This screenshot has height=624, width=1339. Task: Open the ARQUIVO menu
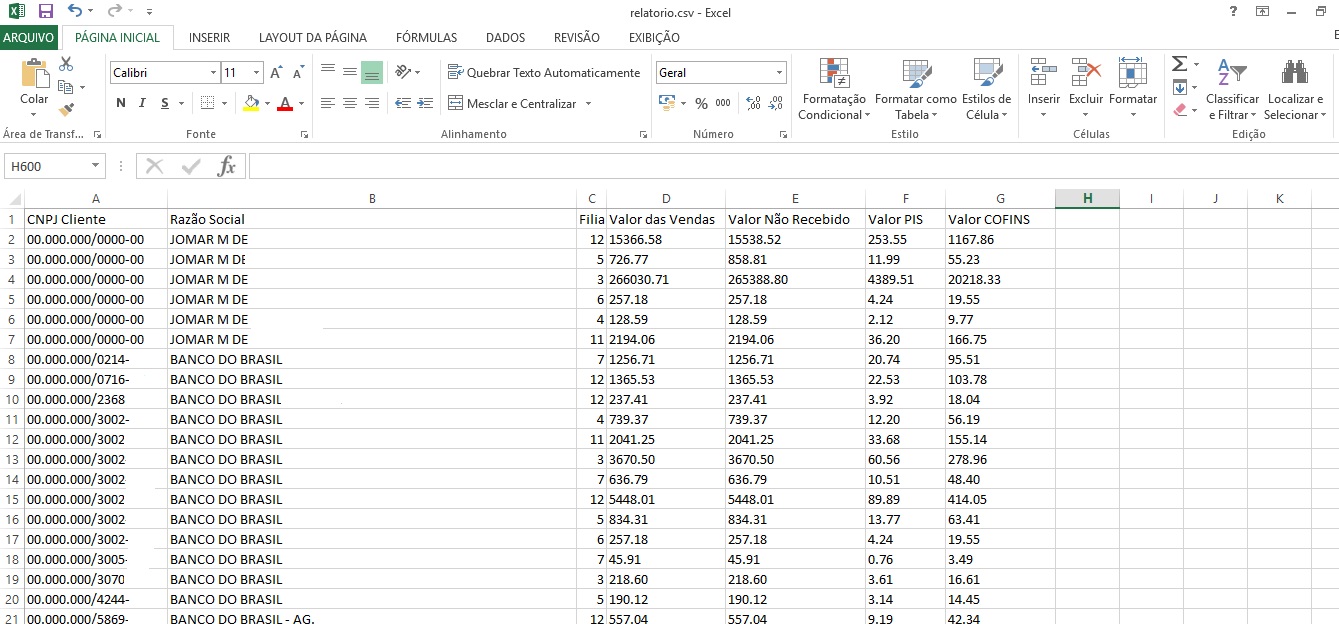[31, 37]
